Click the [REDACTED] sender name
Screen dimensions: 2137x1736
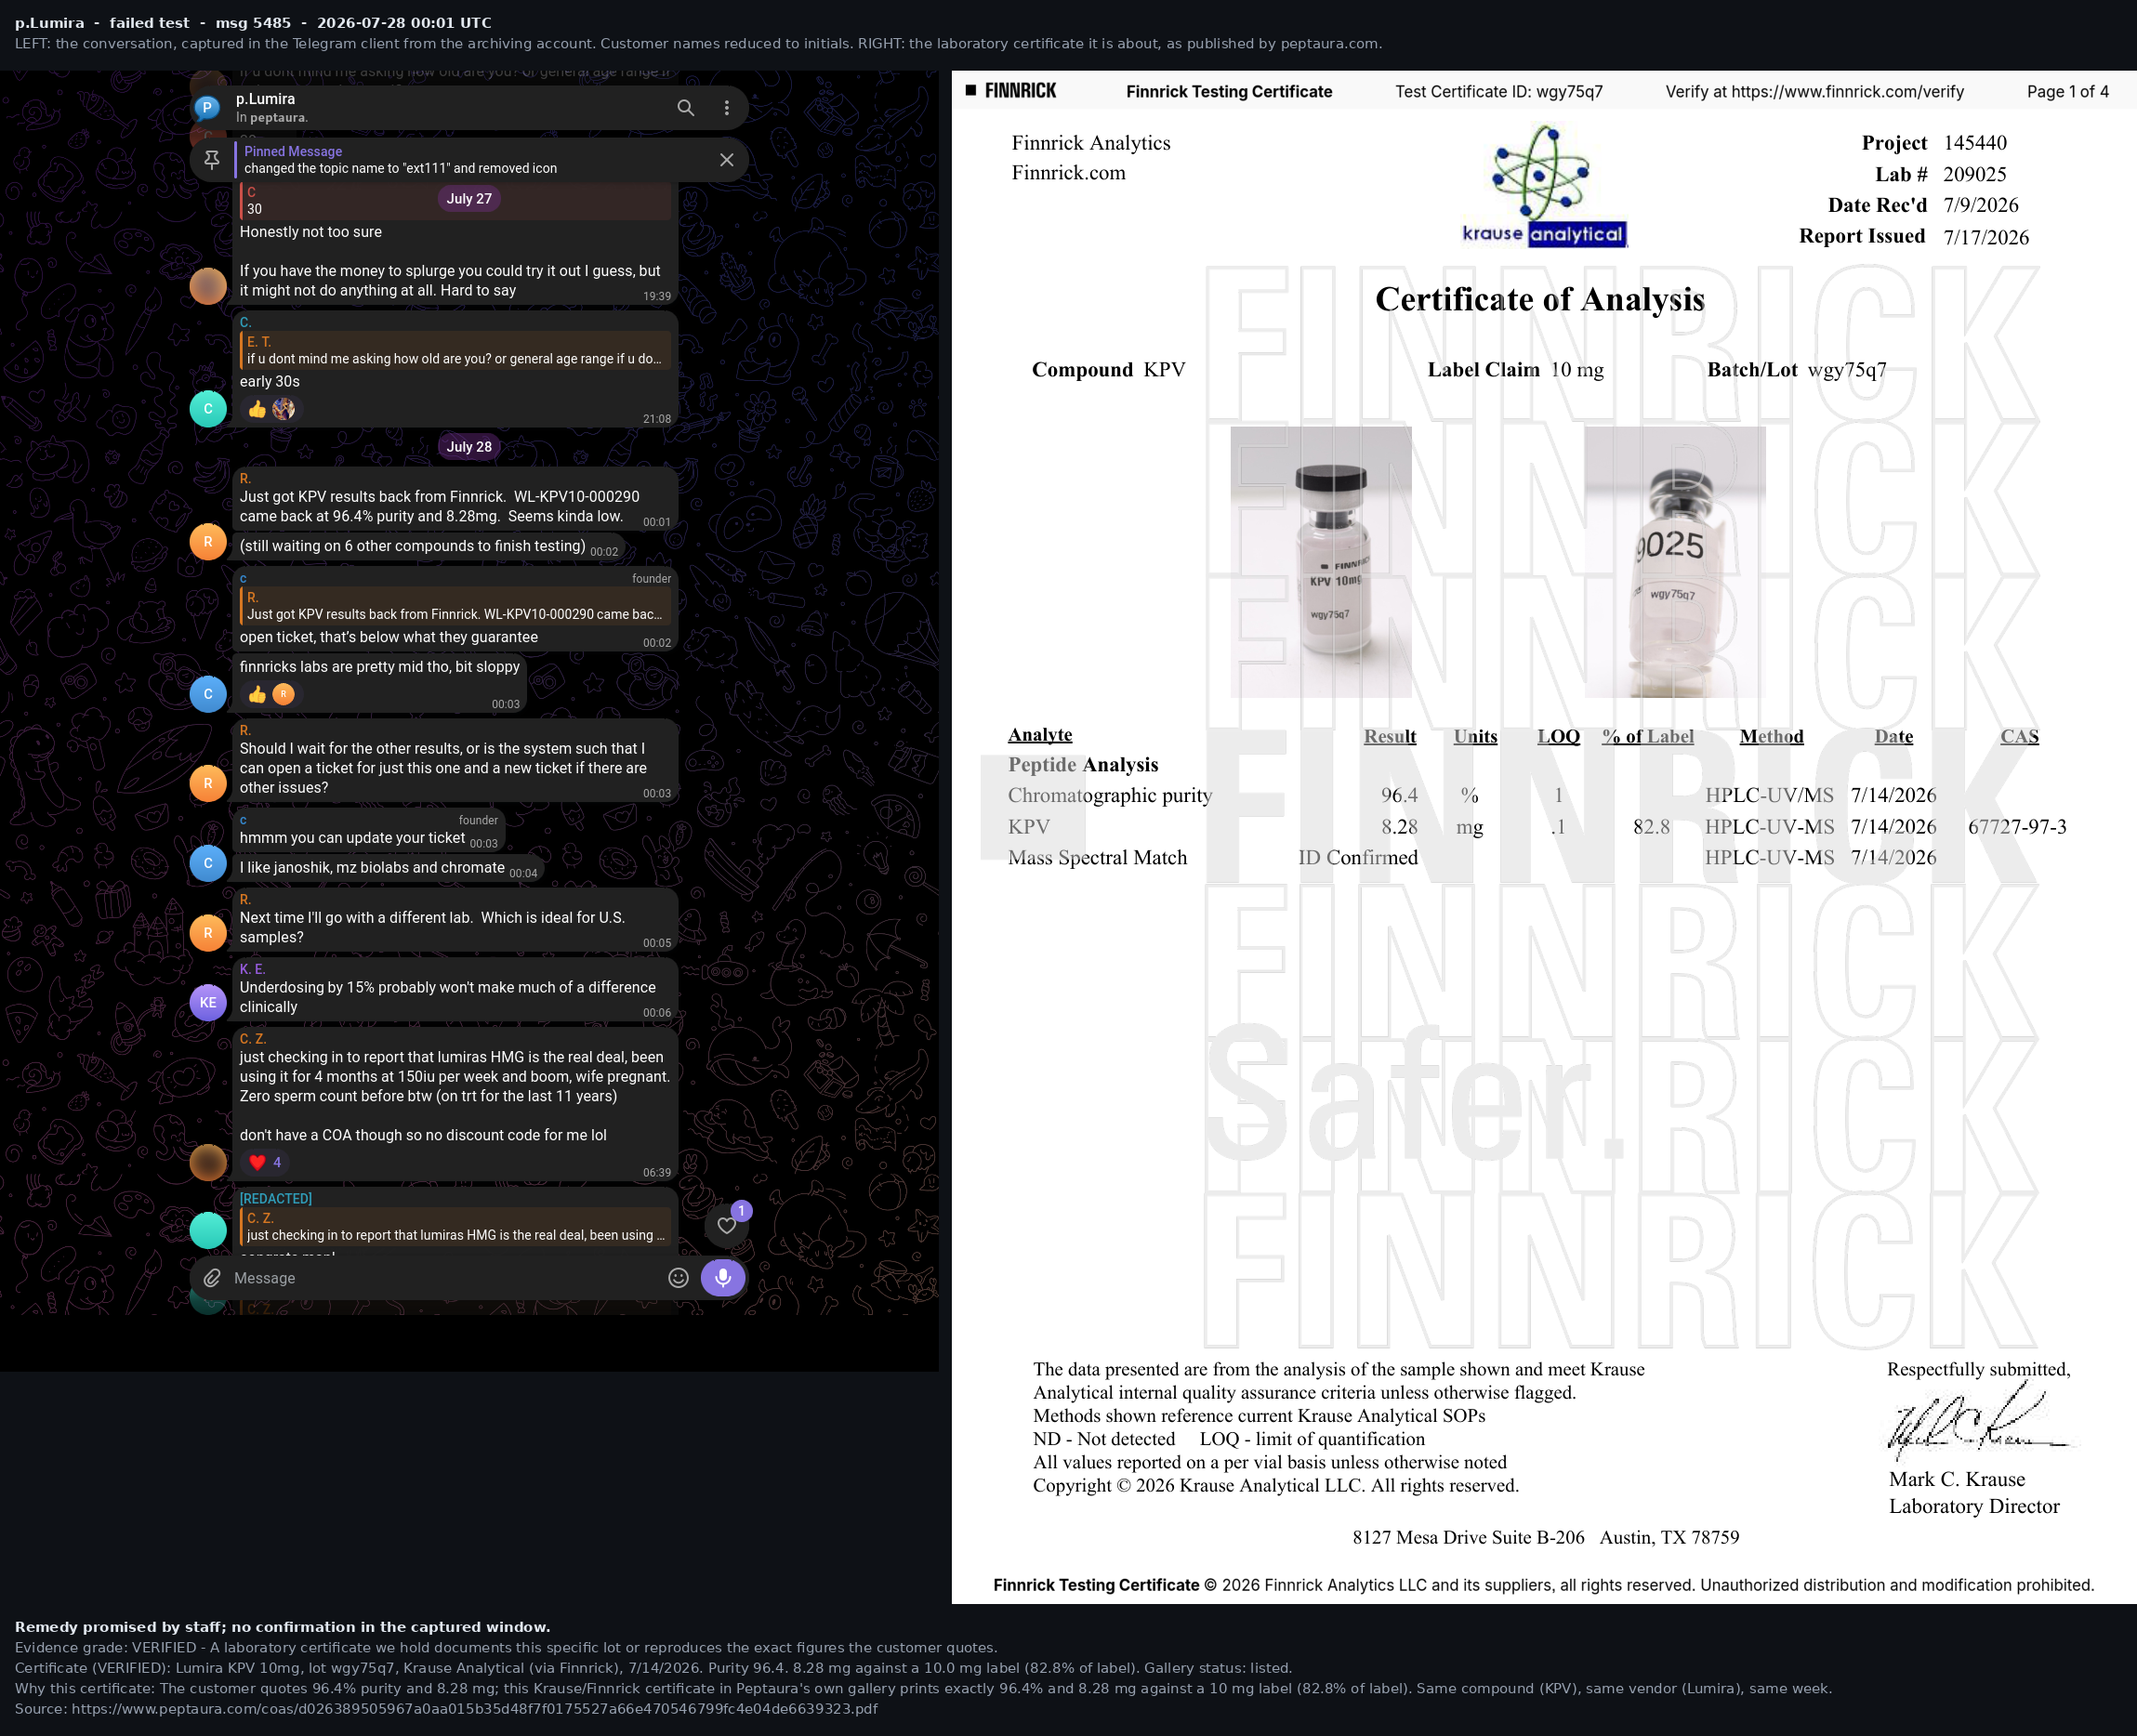276,1199
